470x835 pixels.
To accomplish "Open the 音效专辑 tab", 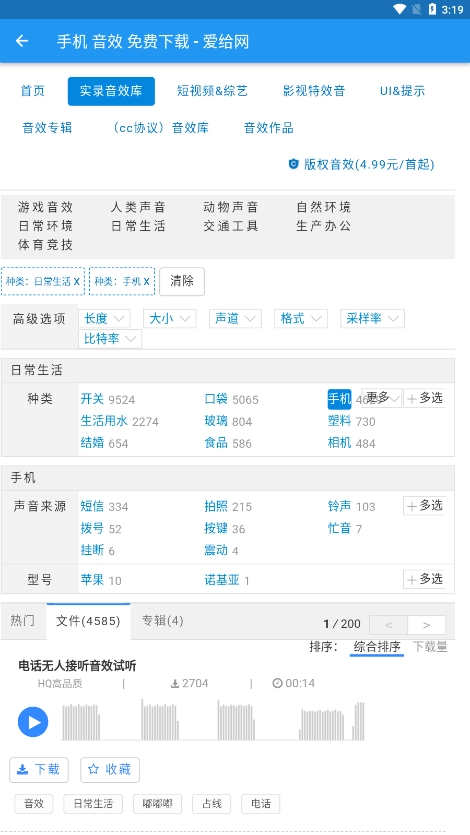I will [x=47, y=128].
